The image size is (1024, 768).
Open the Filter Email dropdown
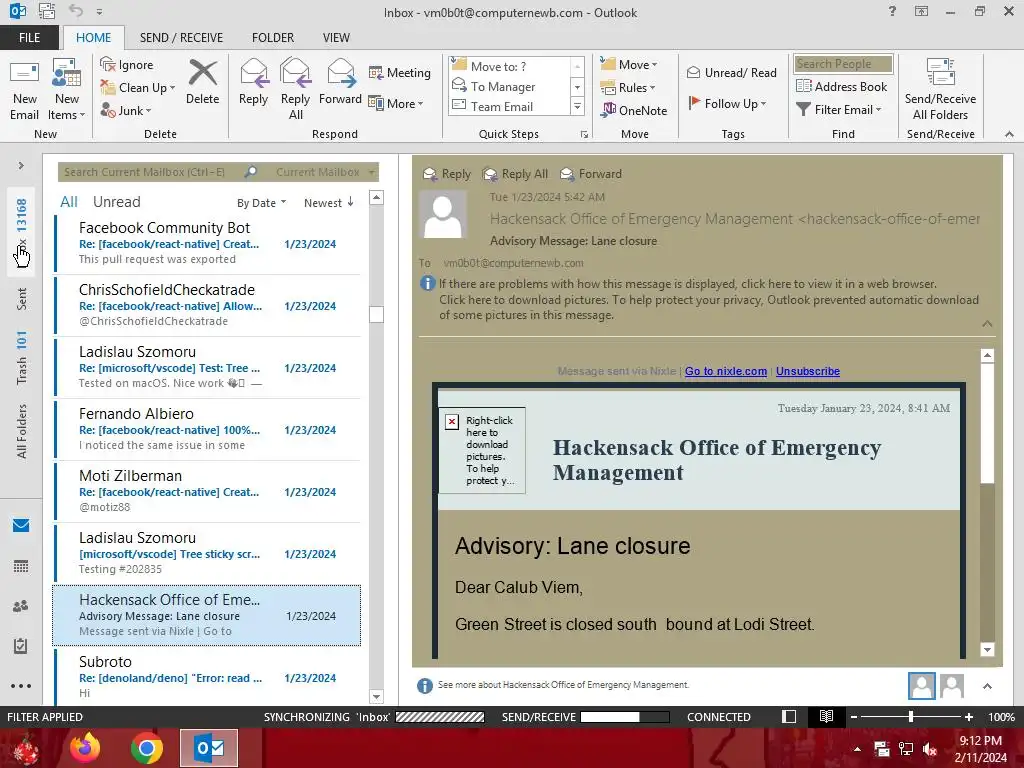click(x=839, y=110)
